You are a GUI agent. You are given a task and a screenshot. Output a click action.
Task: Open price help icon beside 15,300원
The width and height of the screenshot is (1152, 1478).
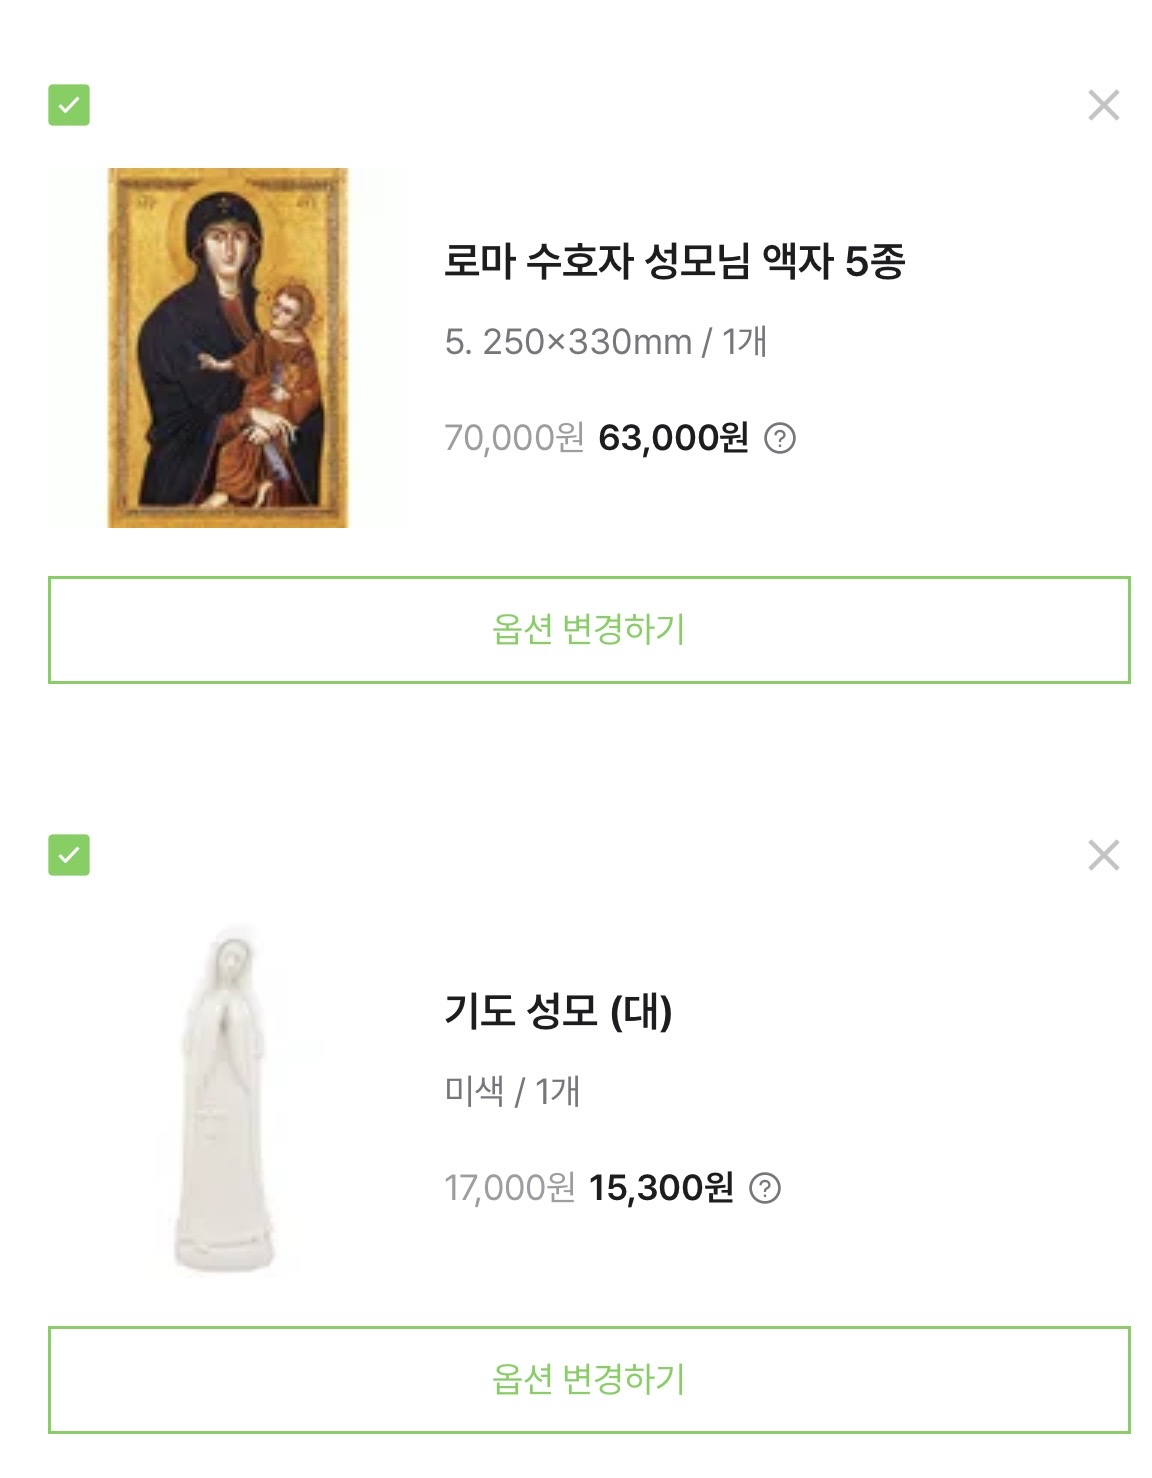click(765, 1188)
